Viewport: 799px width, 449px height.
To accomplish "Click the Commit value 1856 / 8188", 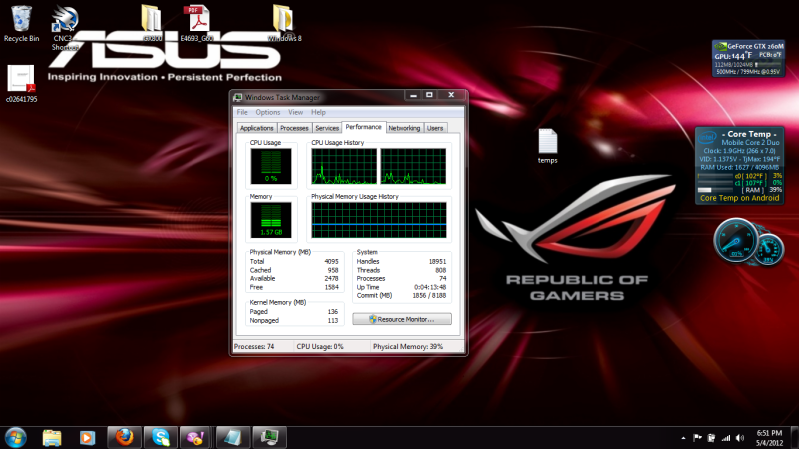I will 429,296.
